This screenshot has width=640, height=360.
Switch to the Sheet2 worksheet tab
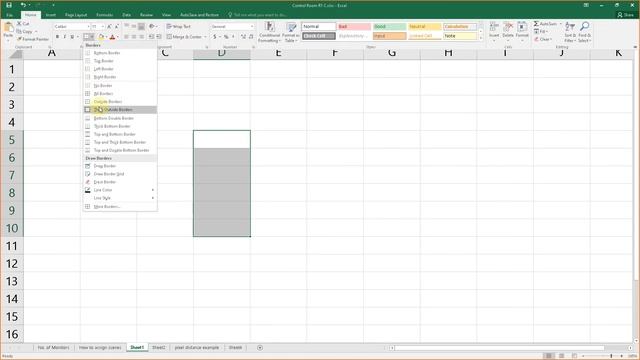(159, 348)
